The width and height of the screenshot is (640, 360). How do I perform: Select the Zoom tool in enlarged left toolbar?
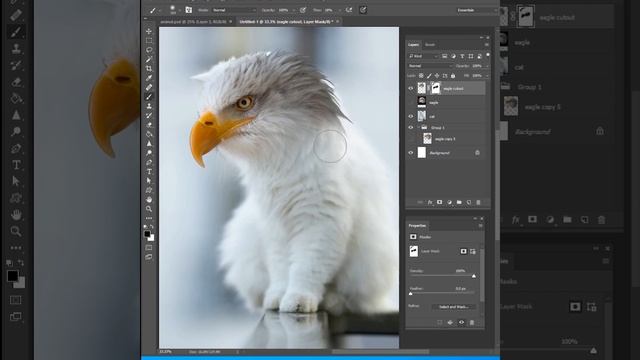[16, 231]
